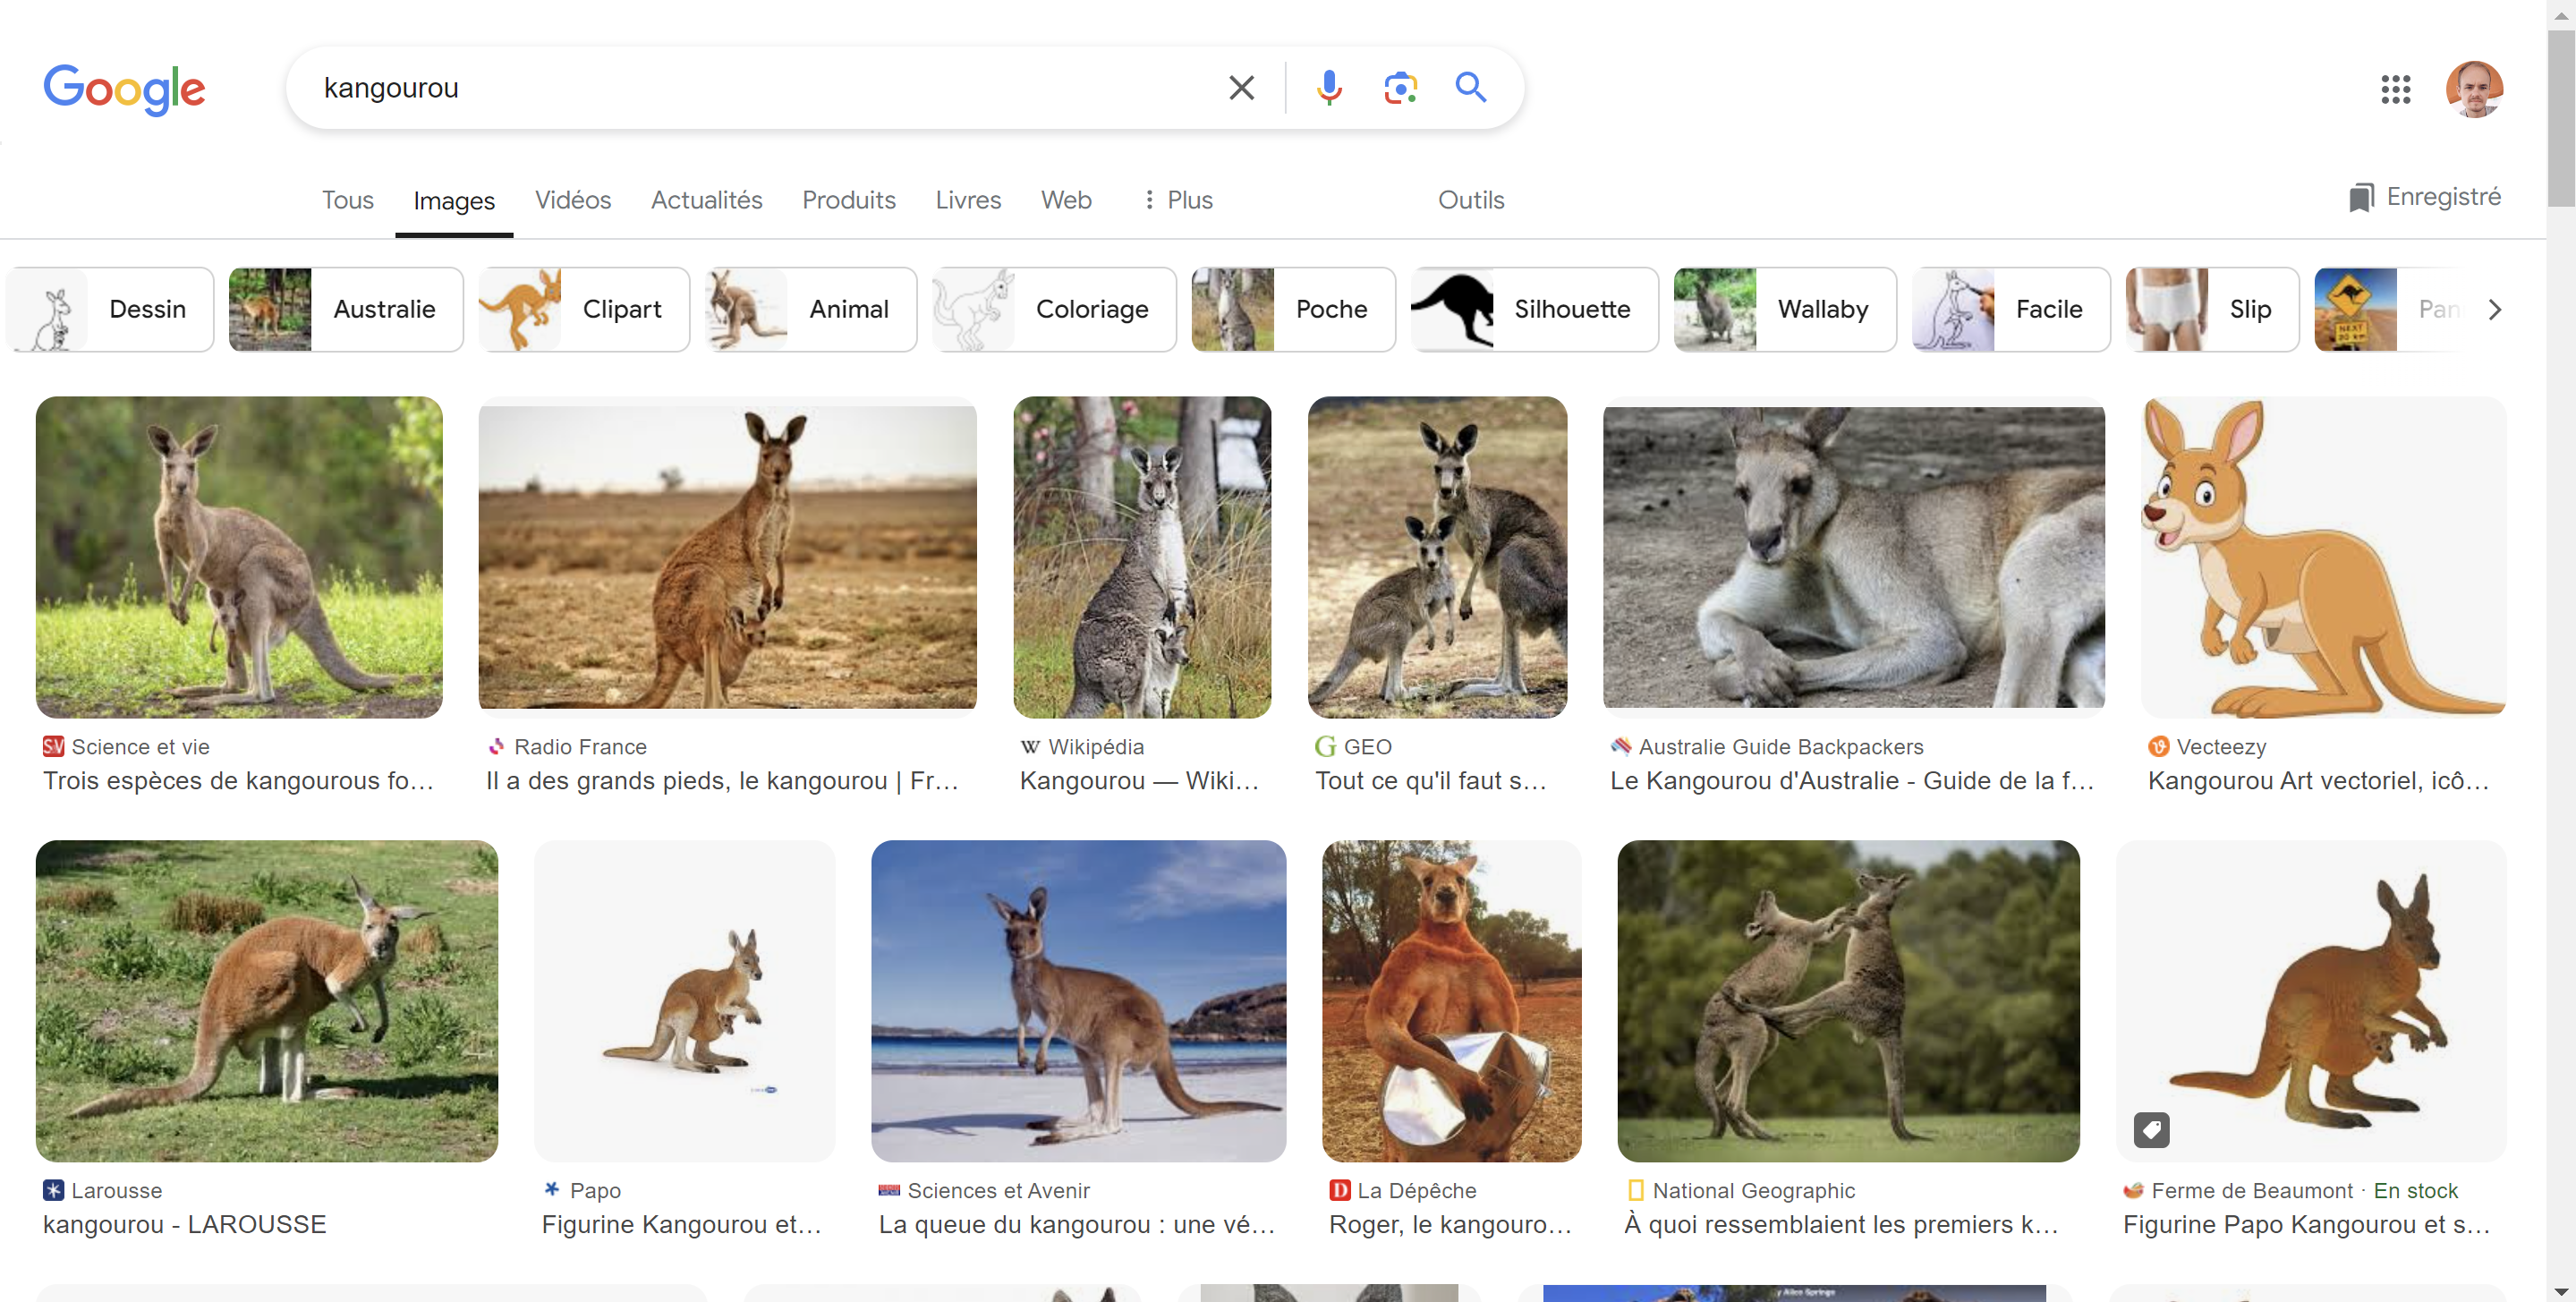Click the Papo favicon
2576x1302 pixels.
point(551,1190)
